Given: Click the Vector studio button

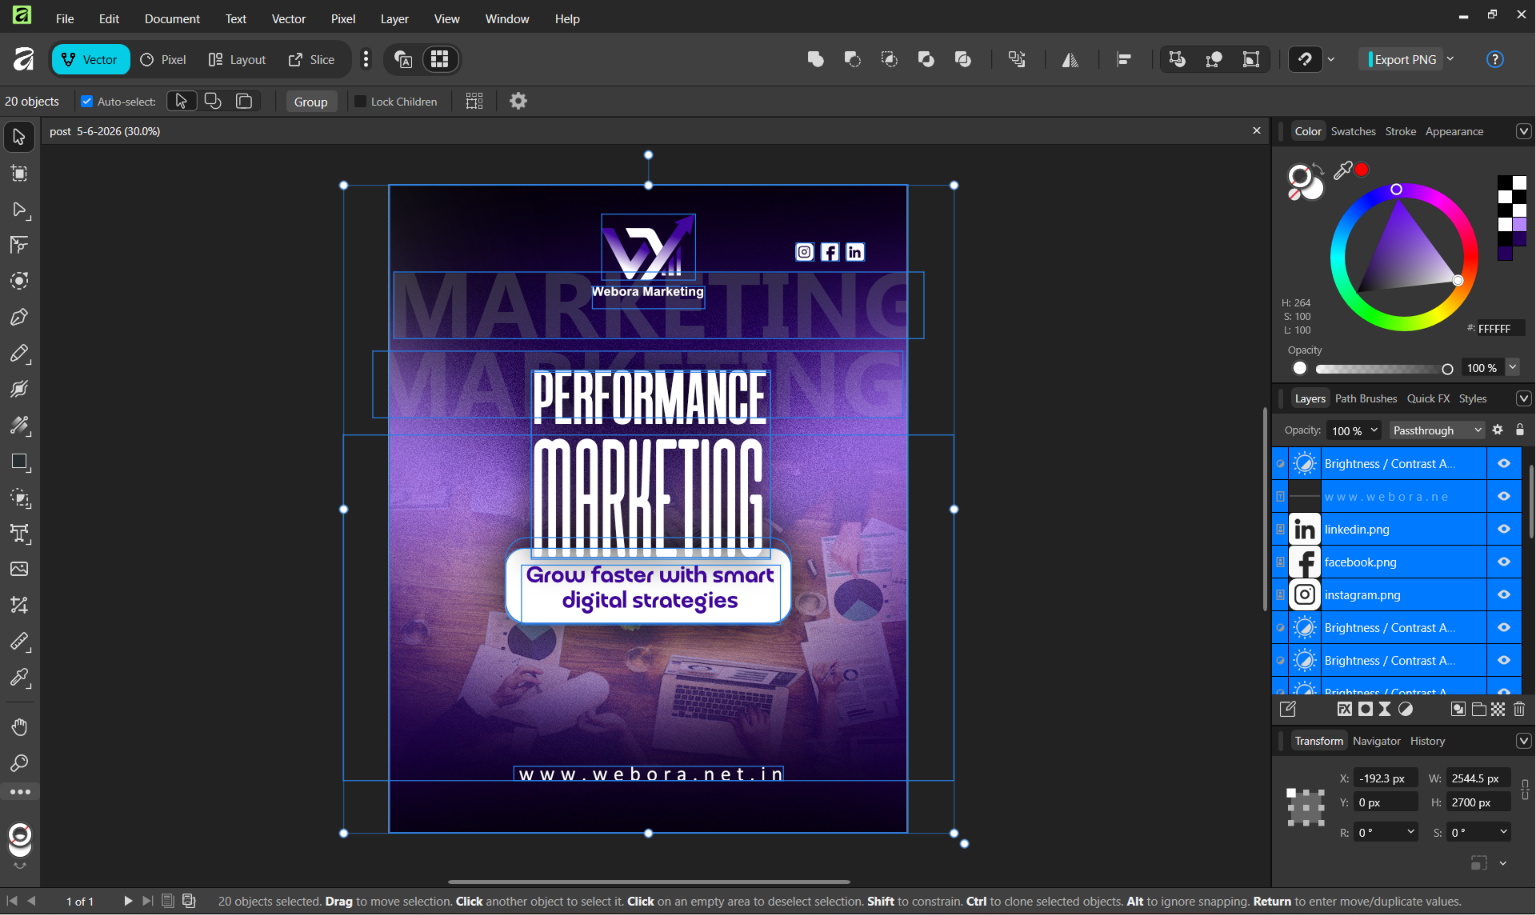Looking at the screenshot, I should tap(90, 59).
